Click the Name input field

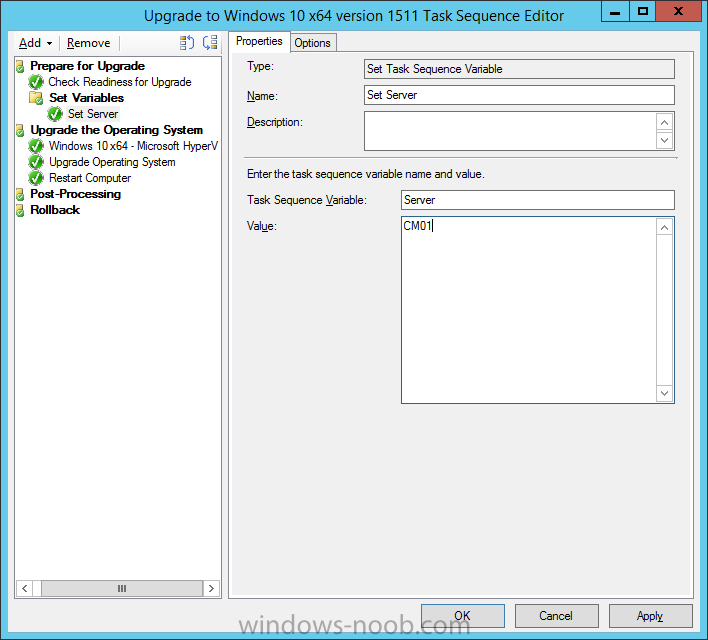pos(519,95)
